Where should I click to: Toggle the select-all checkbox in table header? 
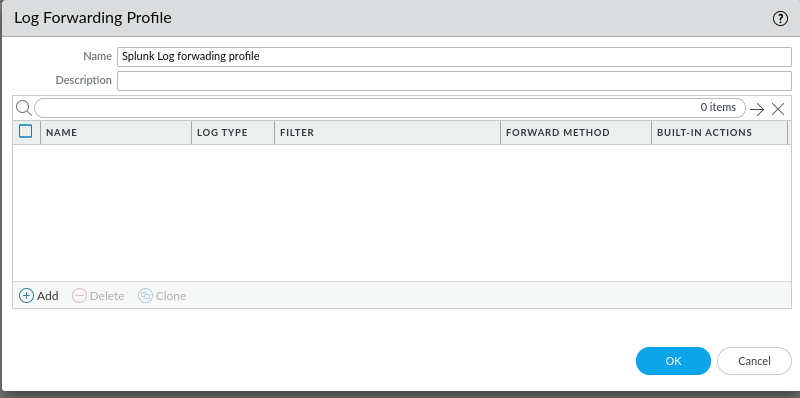pos(26,132)
